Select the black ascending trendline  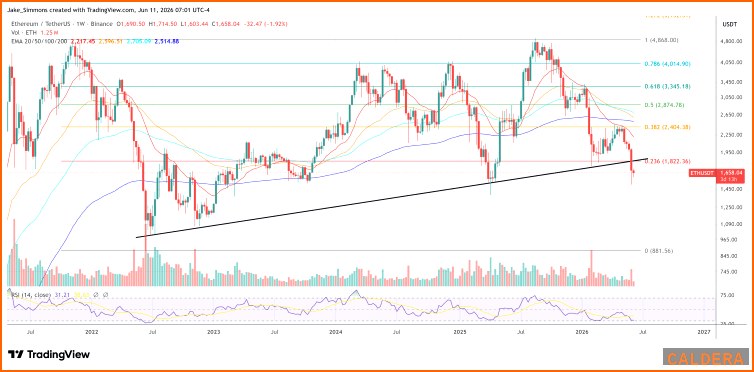[392, 198]
